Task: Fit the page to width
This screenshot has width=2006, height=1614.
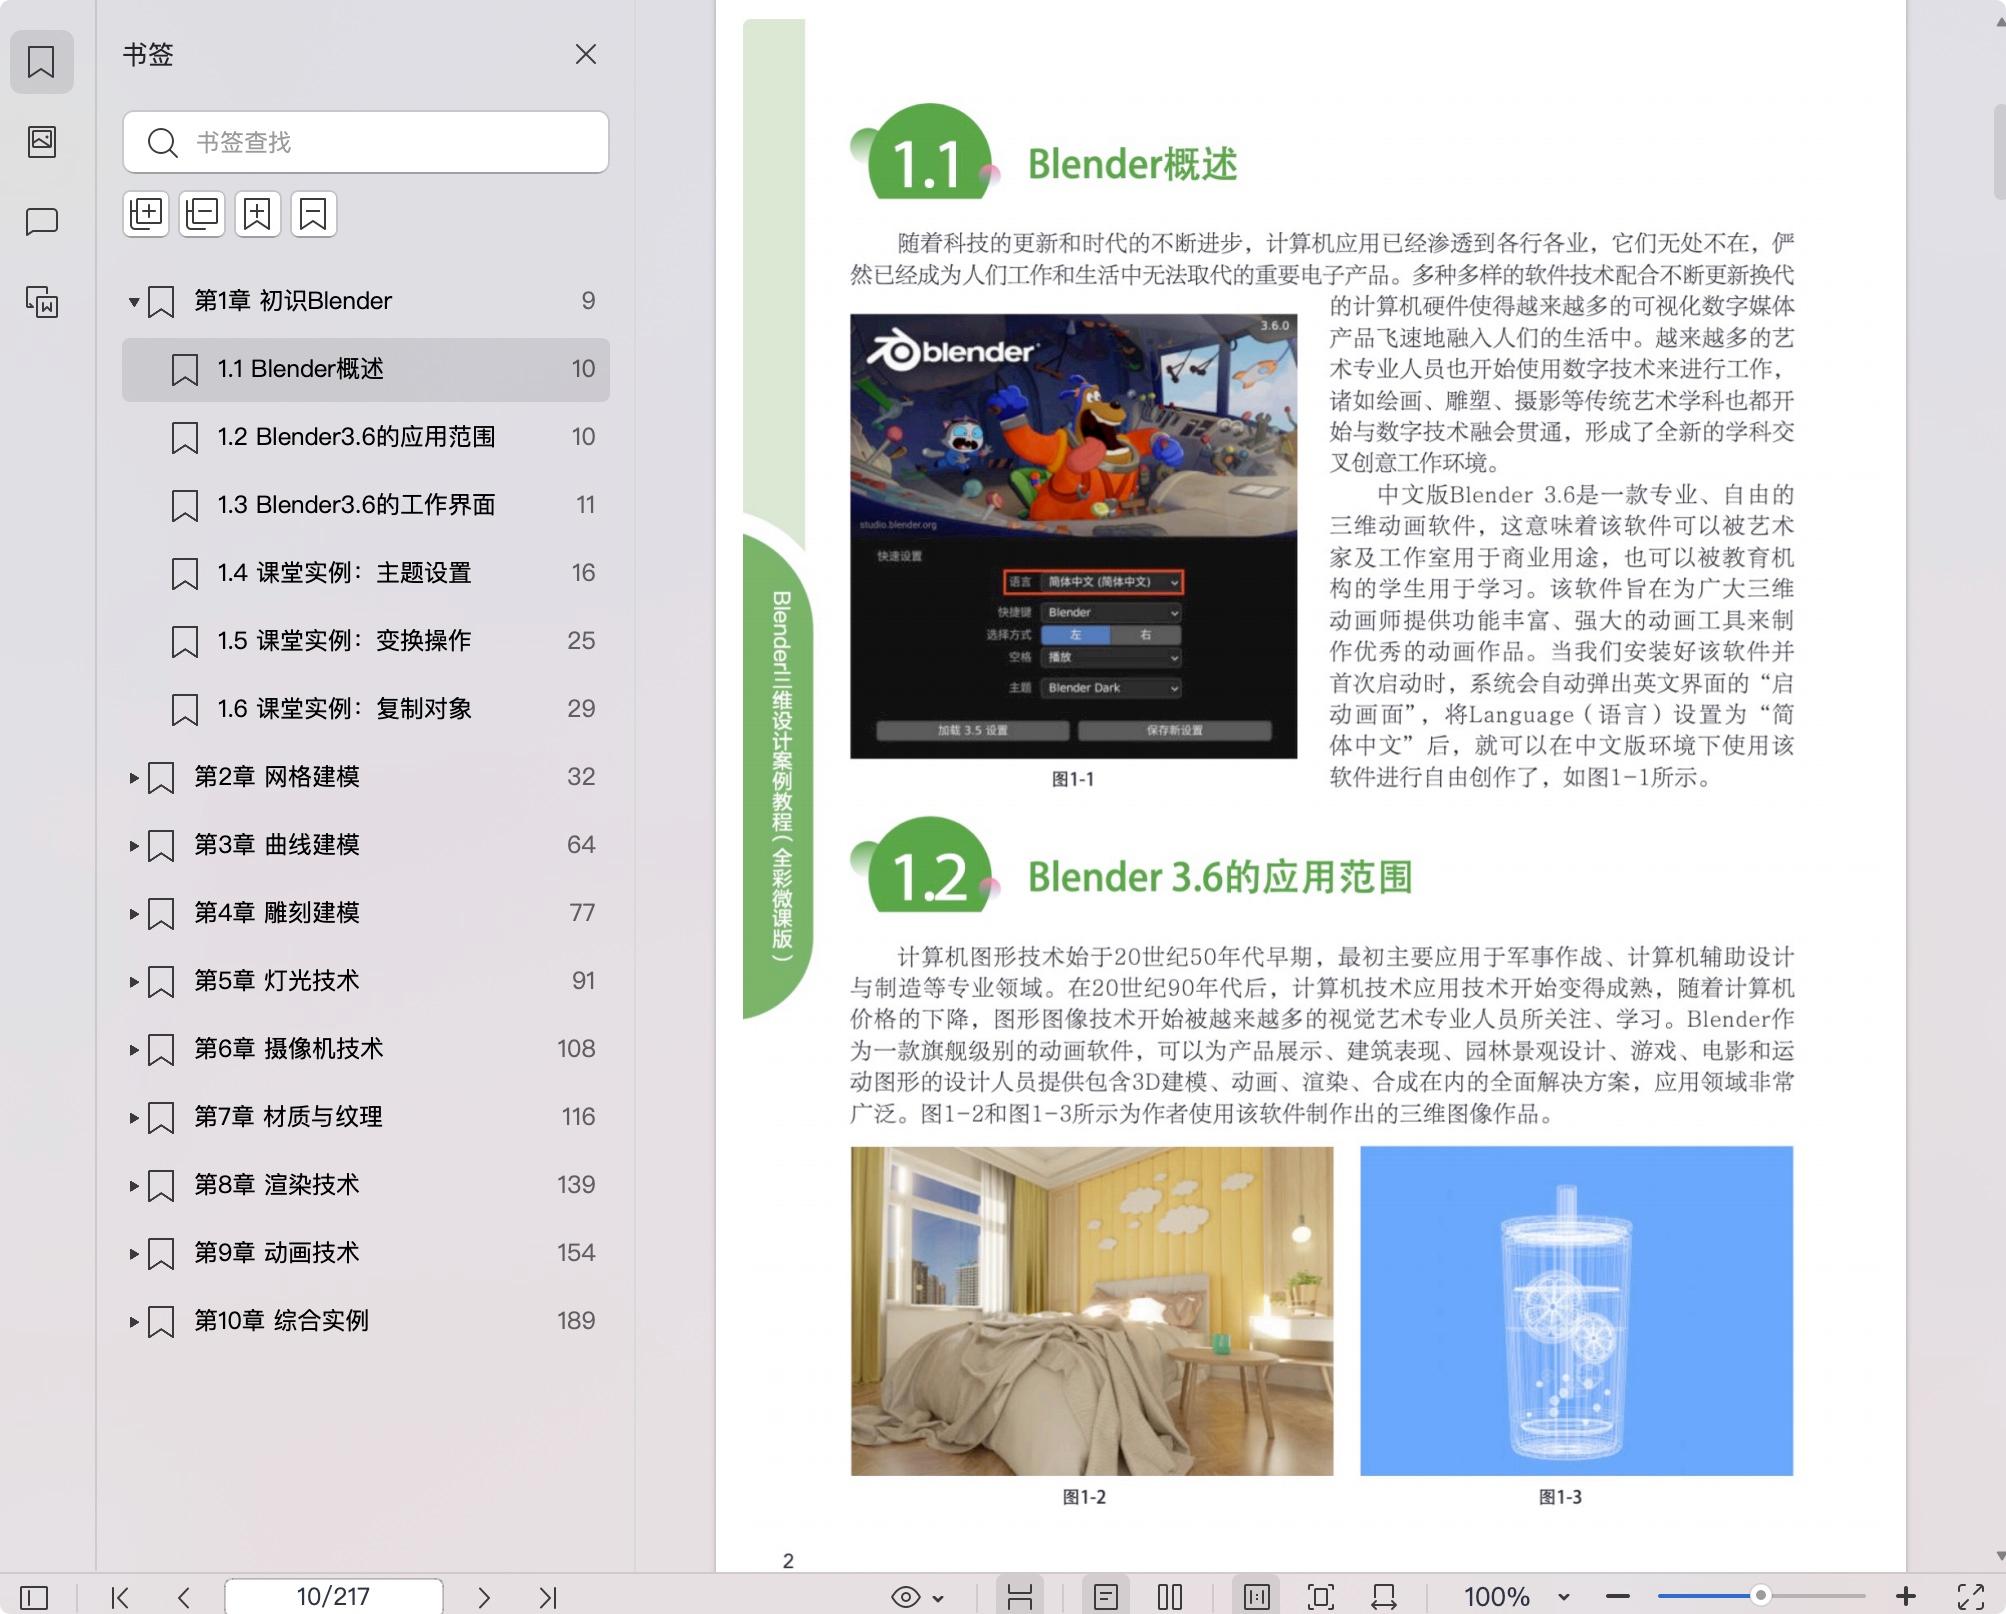Action: 1384,1597
